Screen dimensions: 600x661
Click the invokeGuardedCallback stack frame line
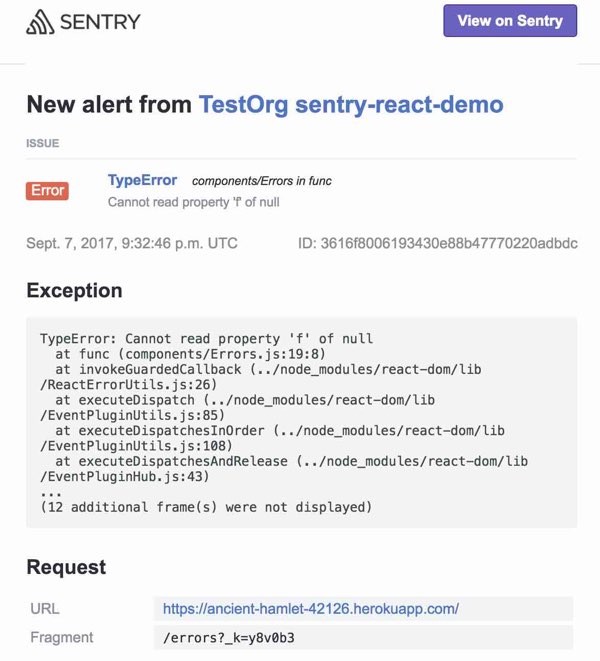(261, 377)
